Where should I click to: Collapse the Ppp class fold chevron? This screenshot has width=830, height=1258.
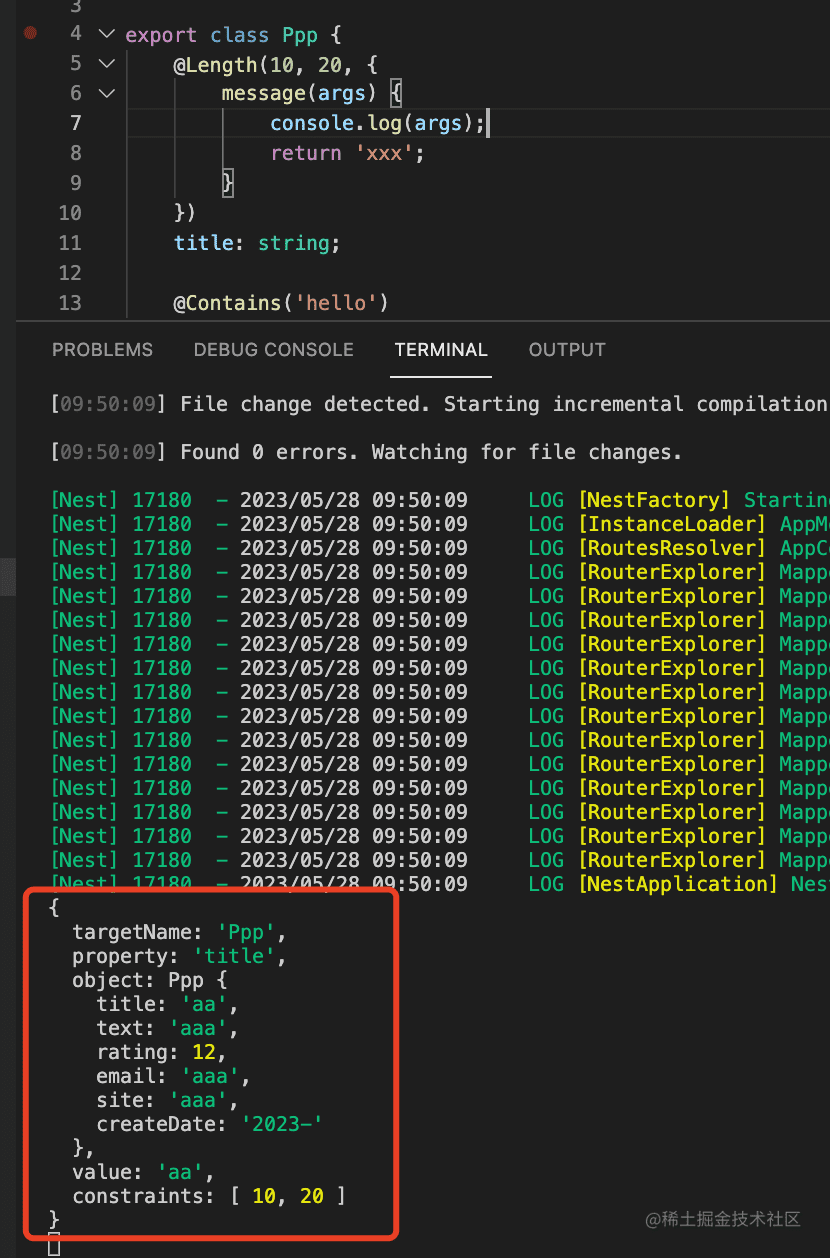tap(107, 34)
